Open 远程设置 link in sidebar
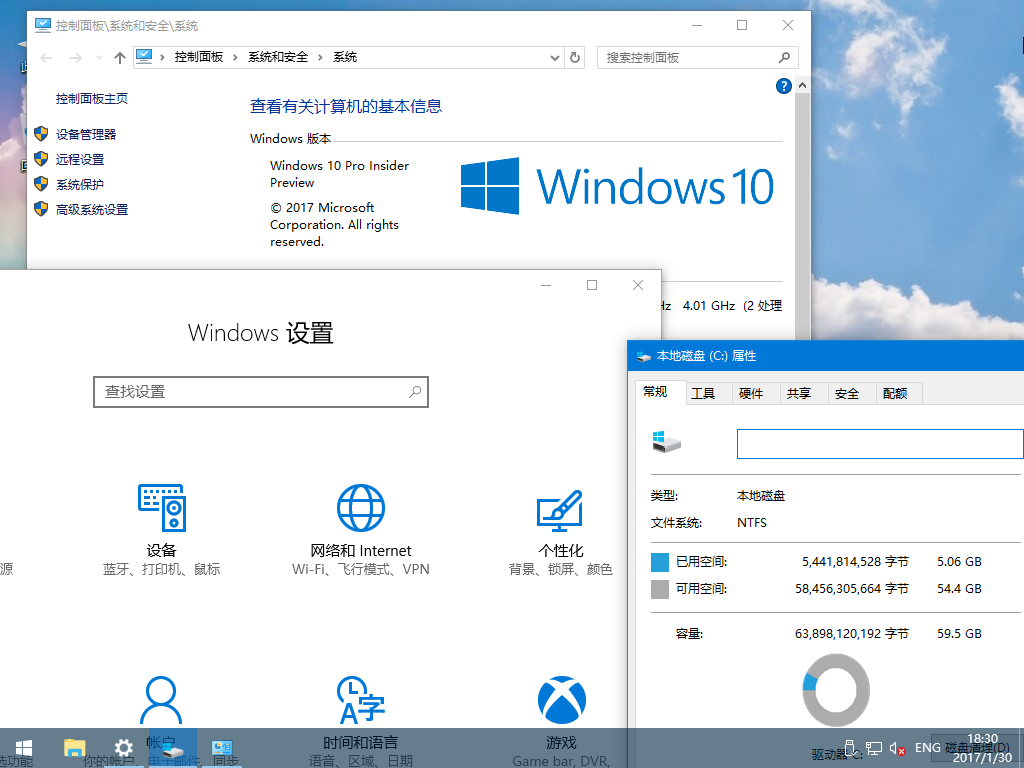1024x768 pixels. [x=80, y=159]
